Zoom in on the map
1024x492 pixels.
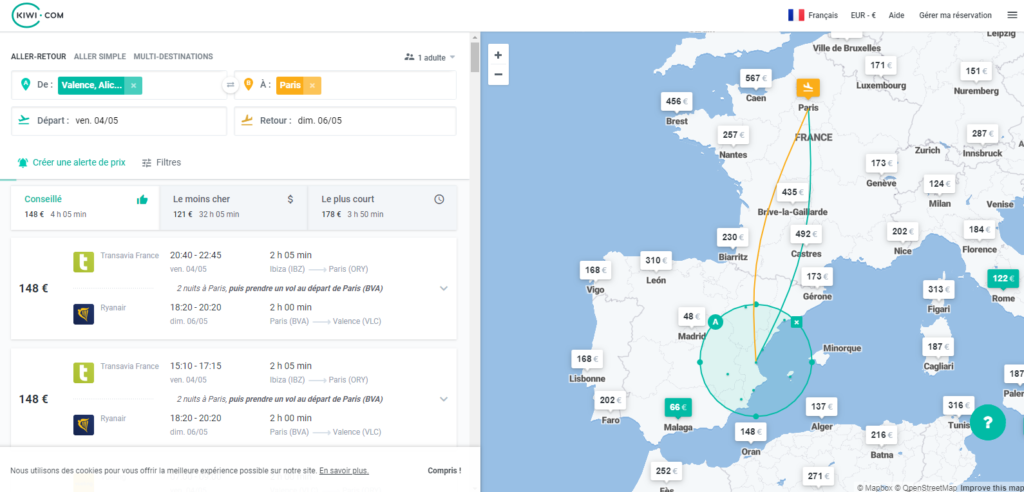[x=498, y=56]
